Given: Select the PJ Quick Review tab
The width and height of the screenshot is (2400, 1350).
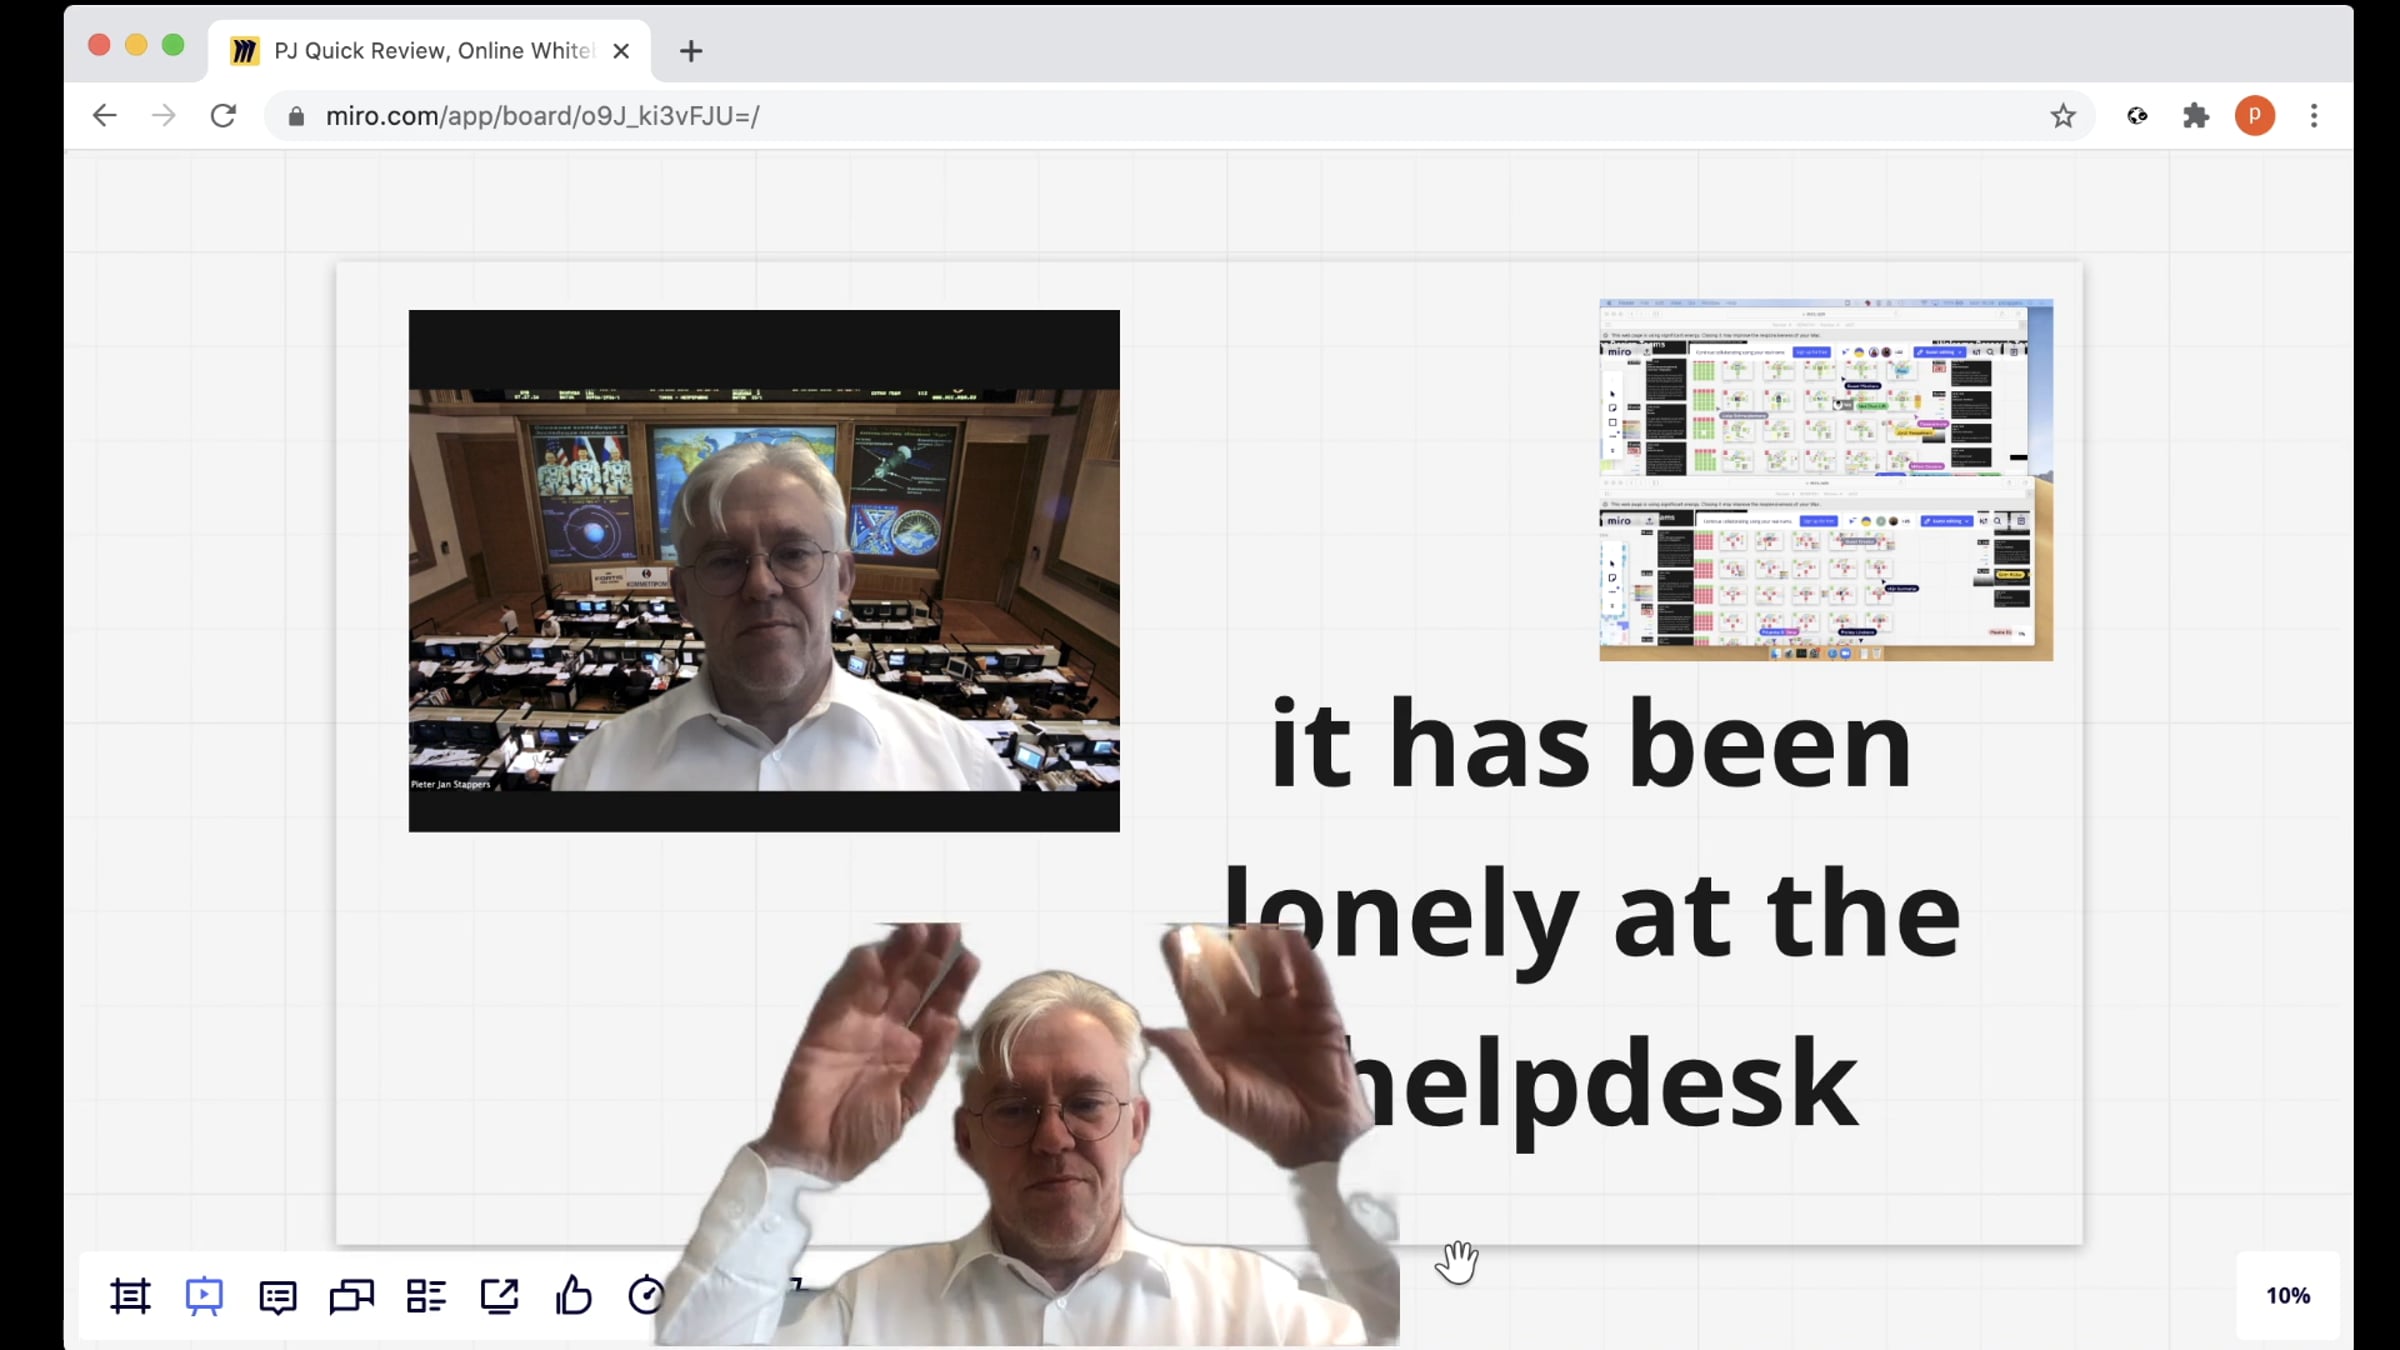Looking at the screenshot, I should pyautogui.click(x=430, y=51).
